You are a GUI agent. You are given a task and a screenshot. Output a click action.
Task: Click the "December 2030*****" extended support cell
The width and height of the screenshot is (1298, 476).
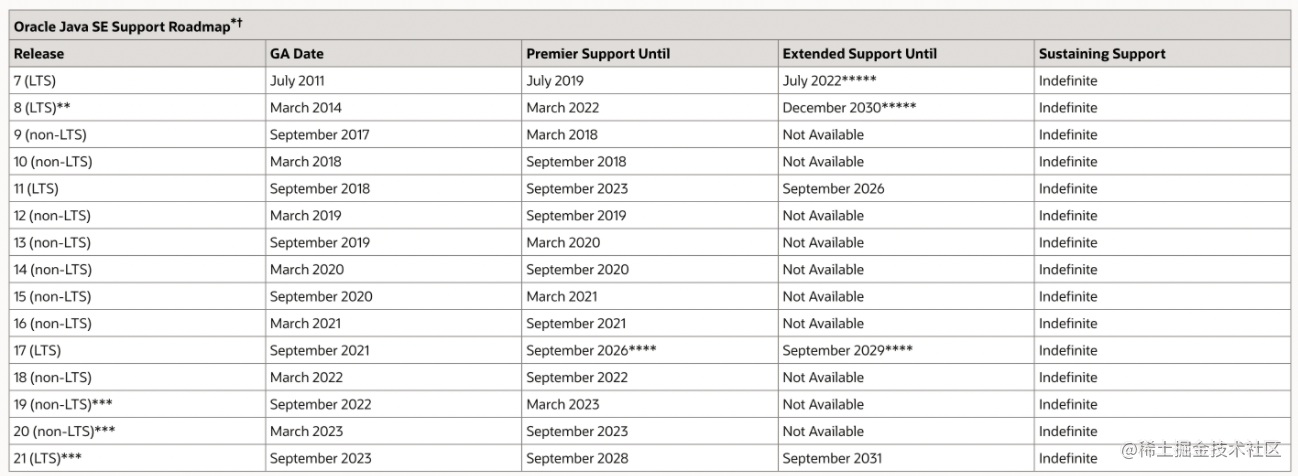(850, 108)
